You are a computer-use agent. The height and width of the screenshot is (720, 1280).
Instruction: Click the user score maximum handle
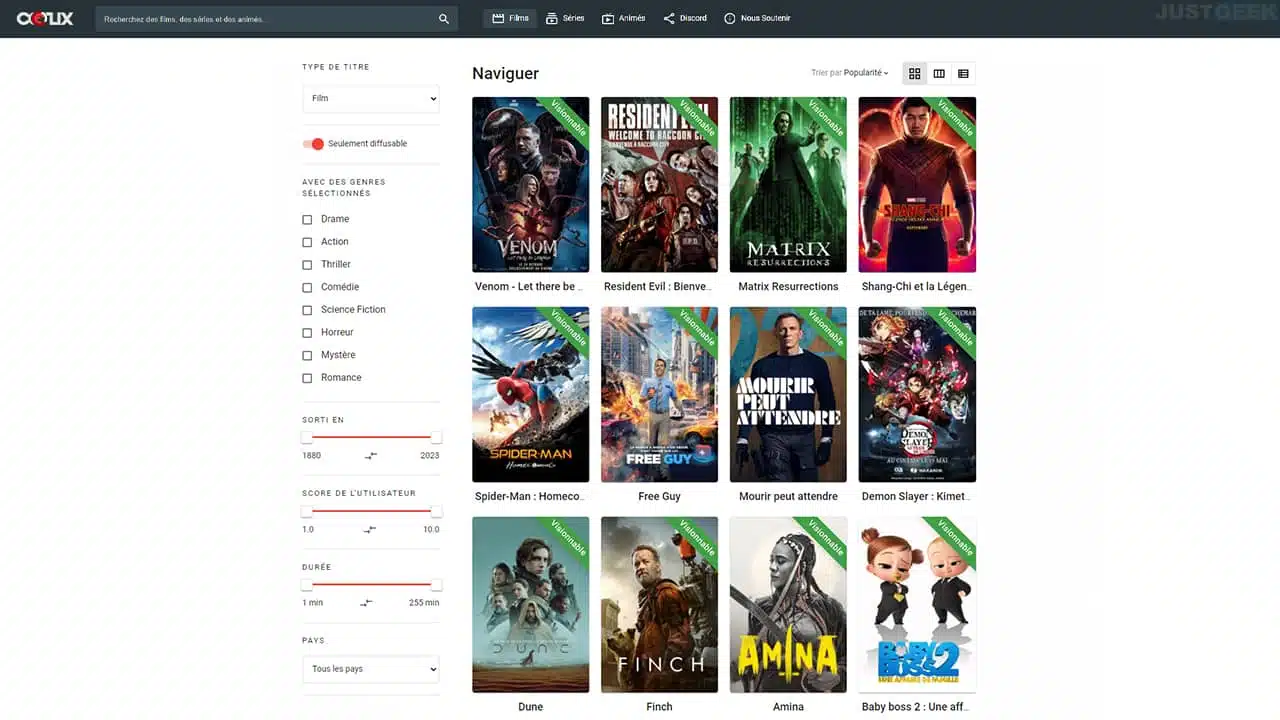click(x=436, y=511)
